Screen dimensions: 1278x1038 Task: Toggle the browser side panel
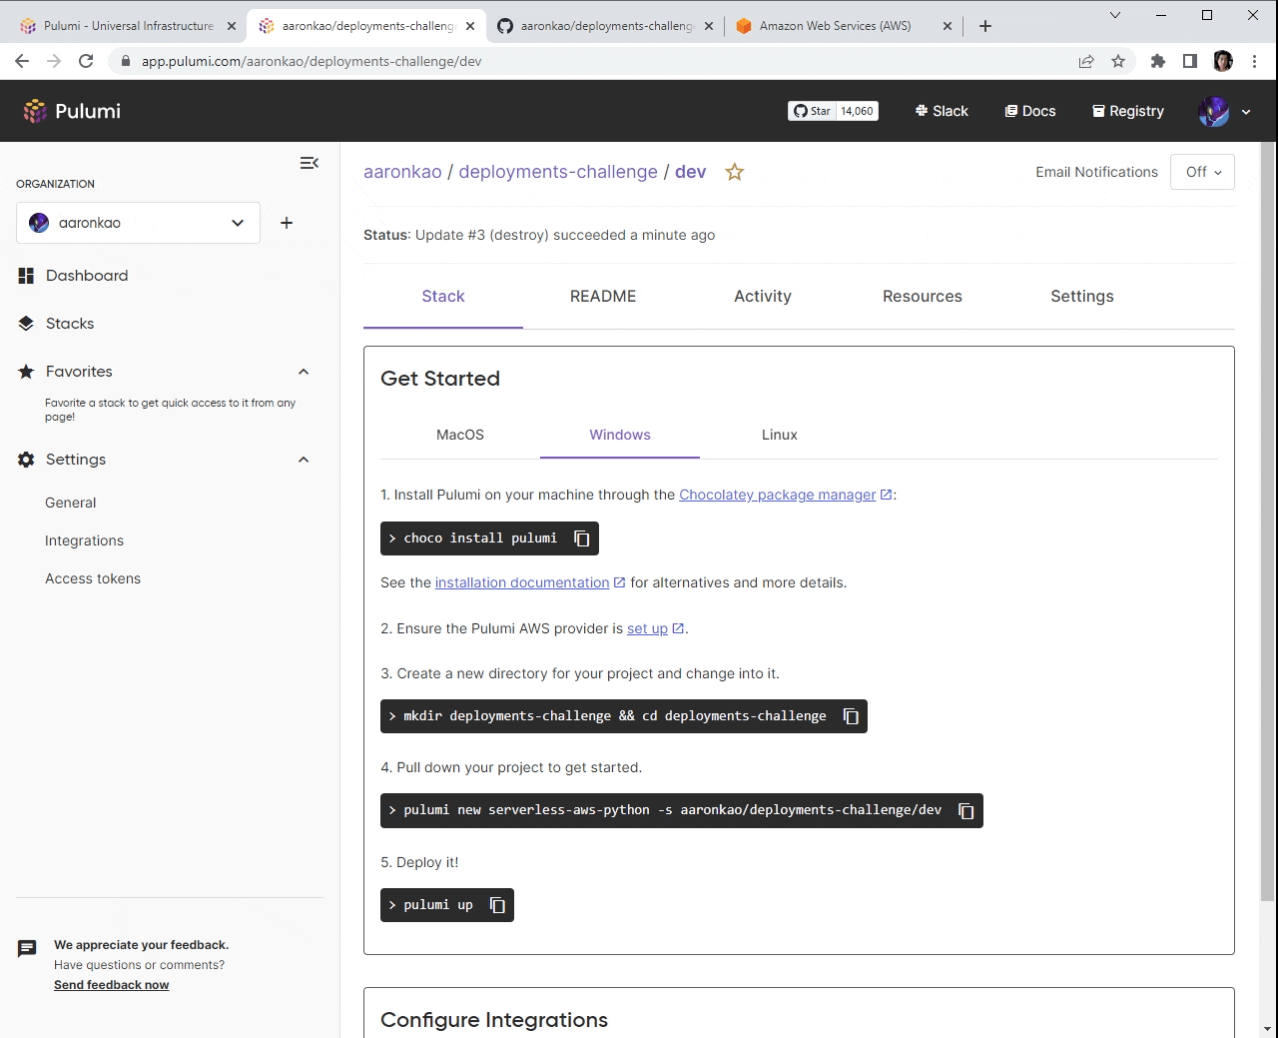tap(1190, 61)
